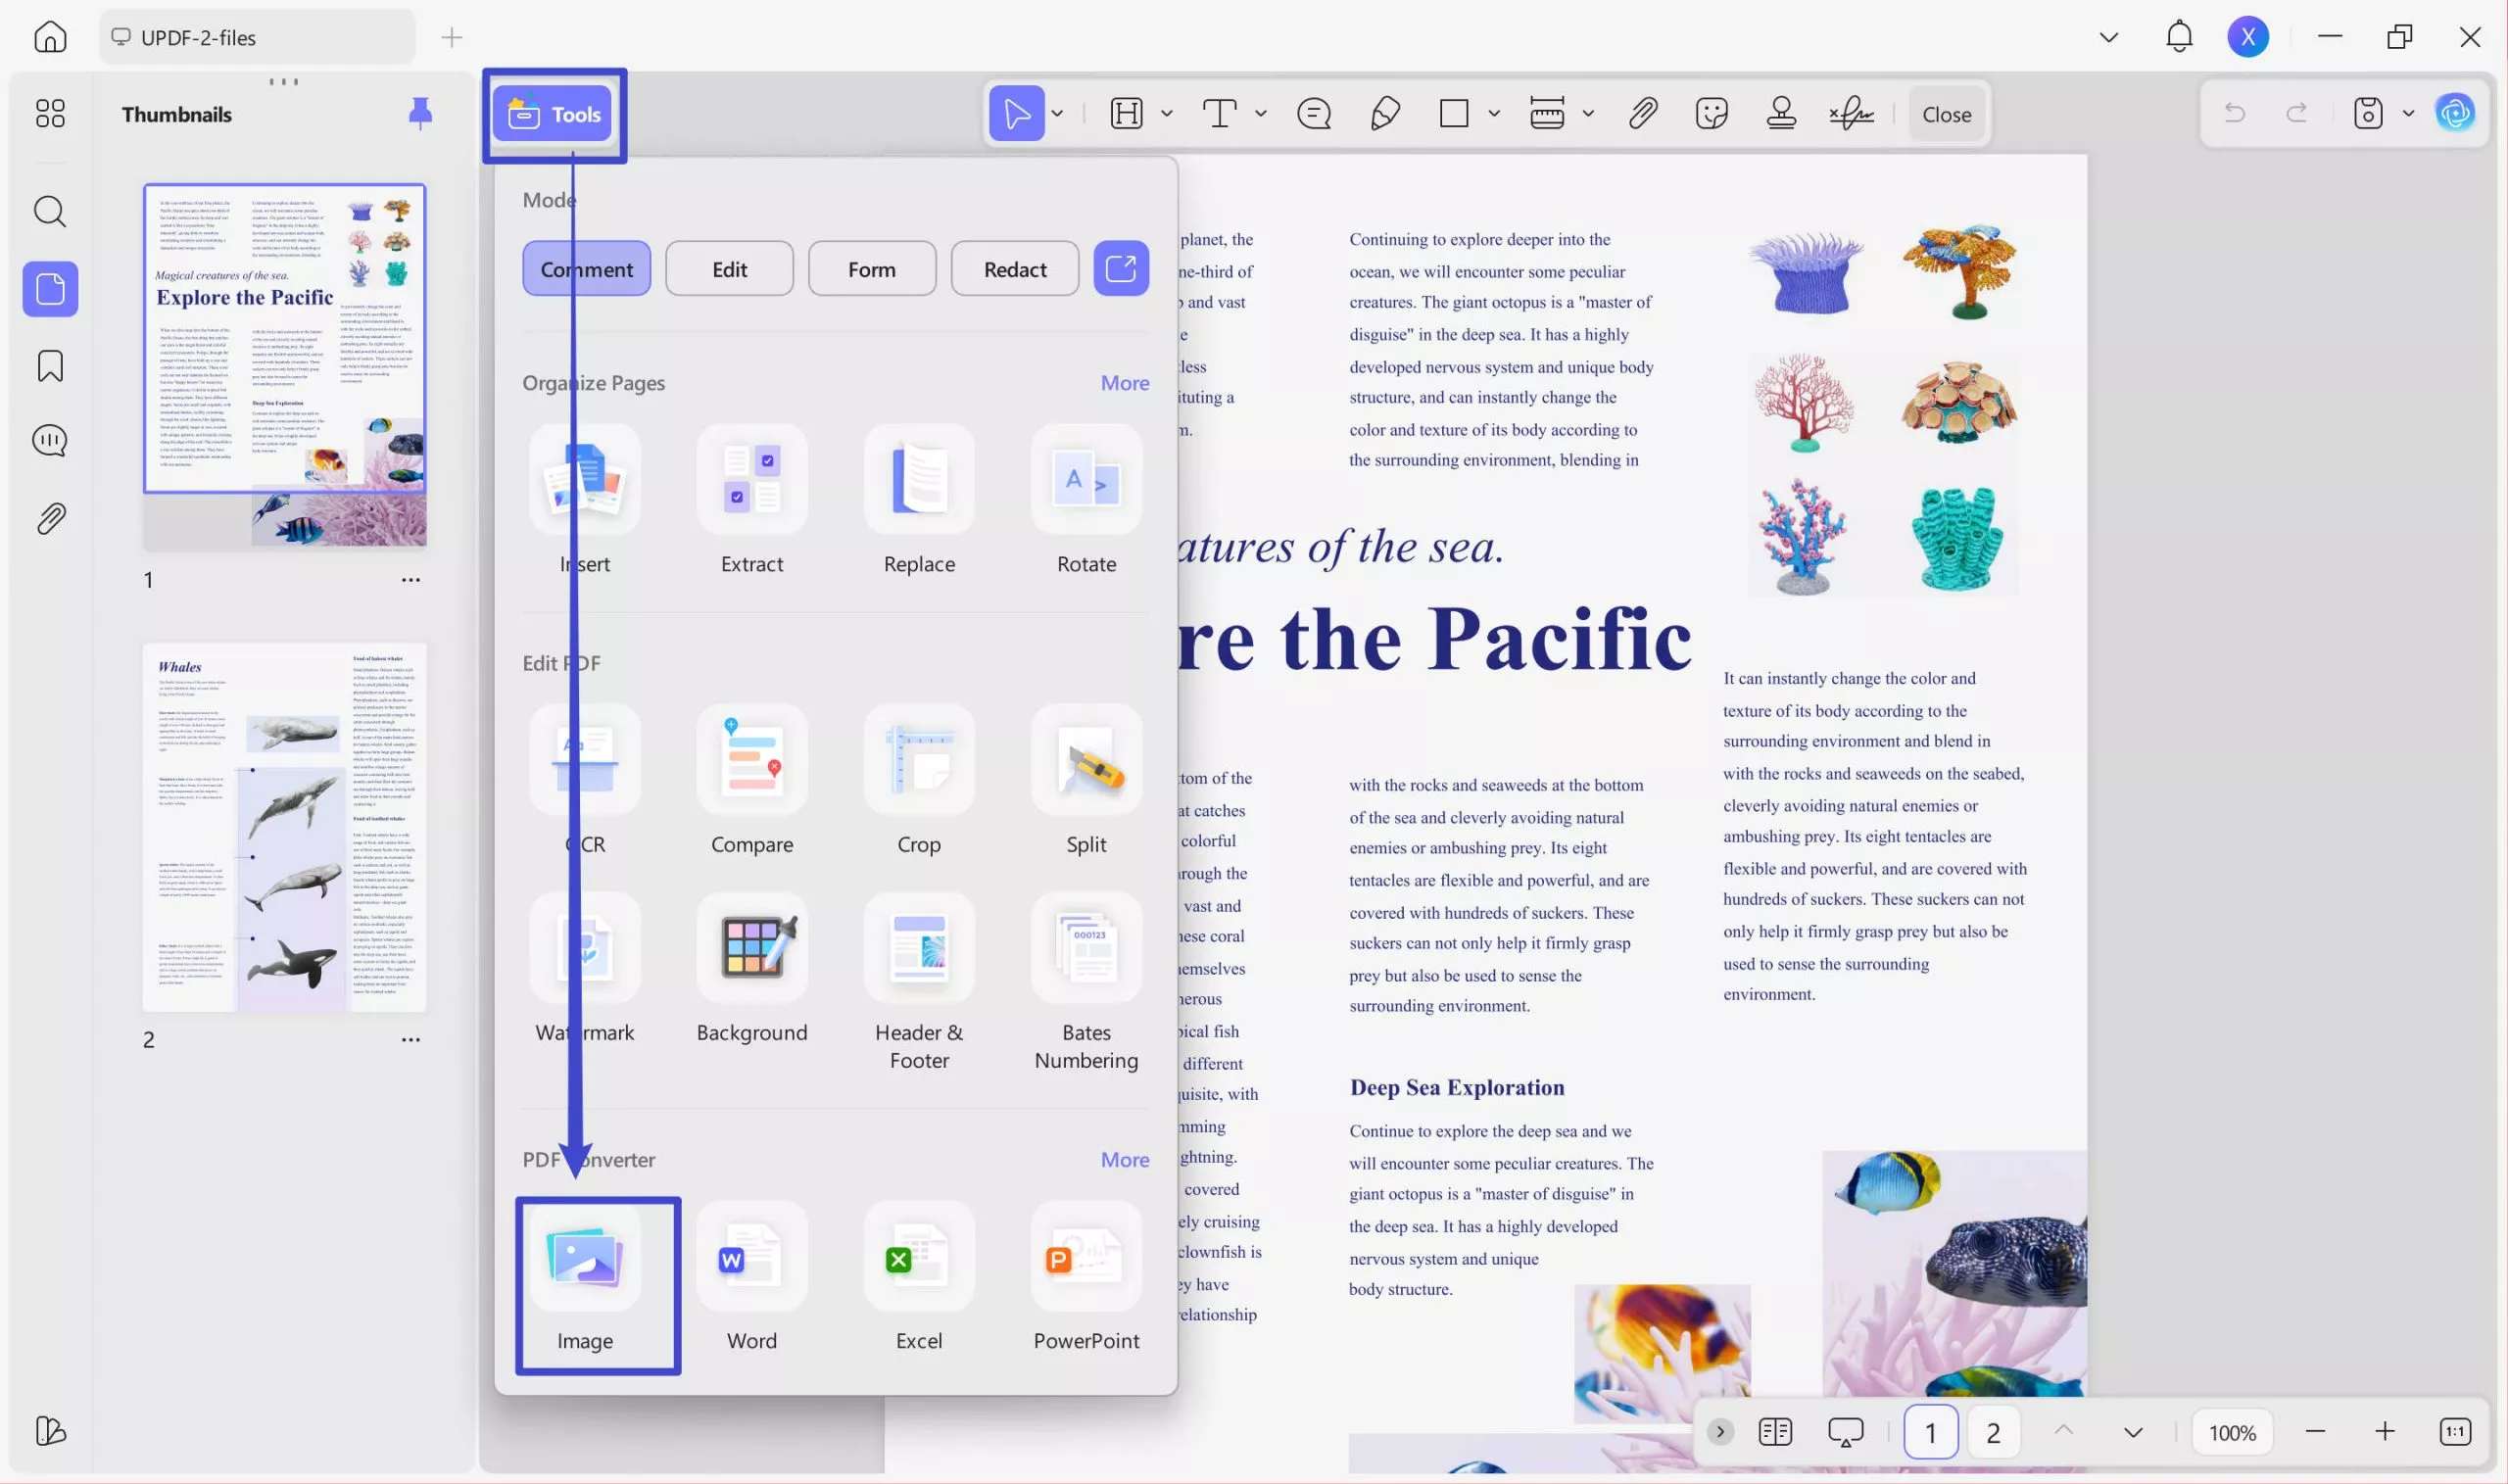
Task: Open the sticky note comment tool
Action: pyautogui.click(x=1314, y=113)
